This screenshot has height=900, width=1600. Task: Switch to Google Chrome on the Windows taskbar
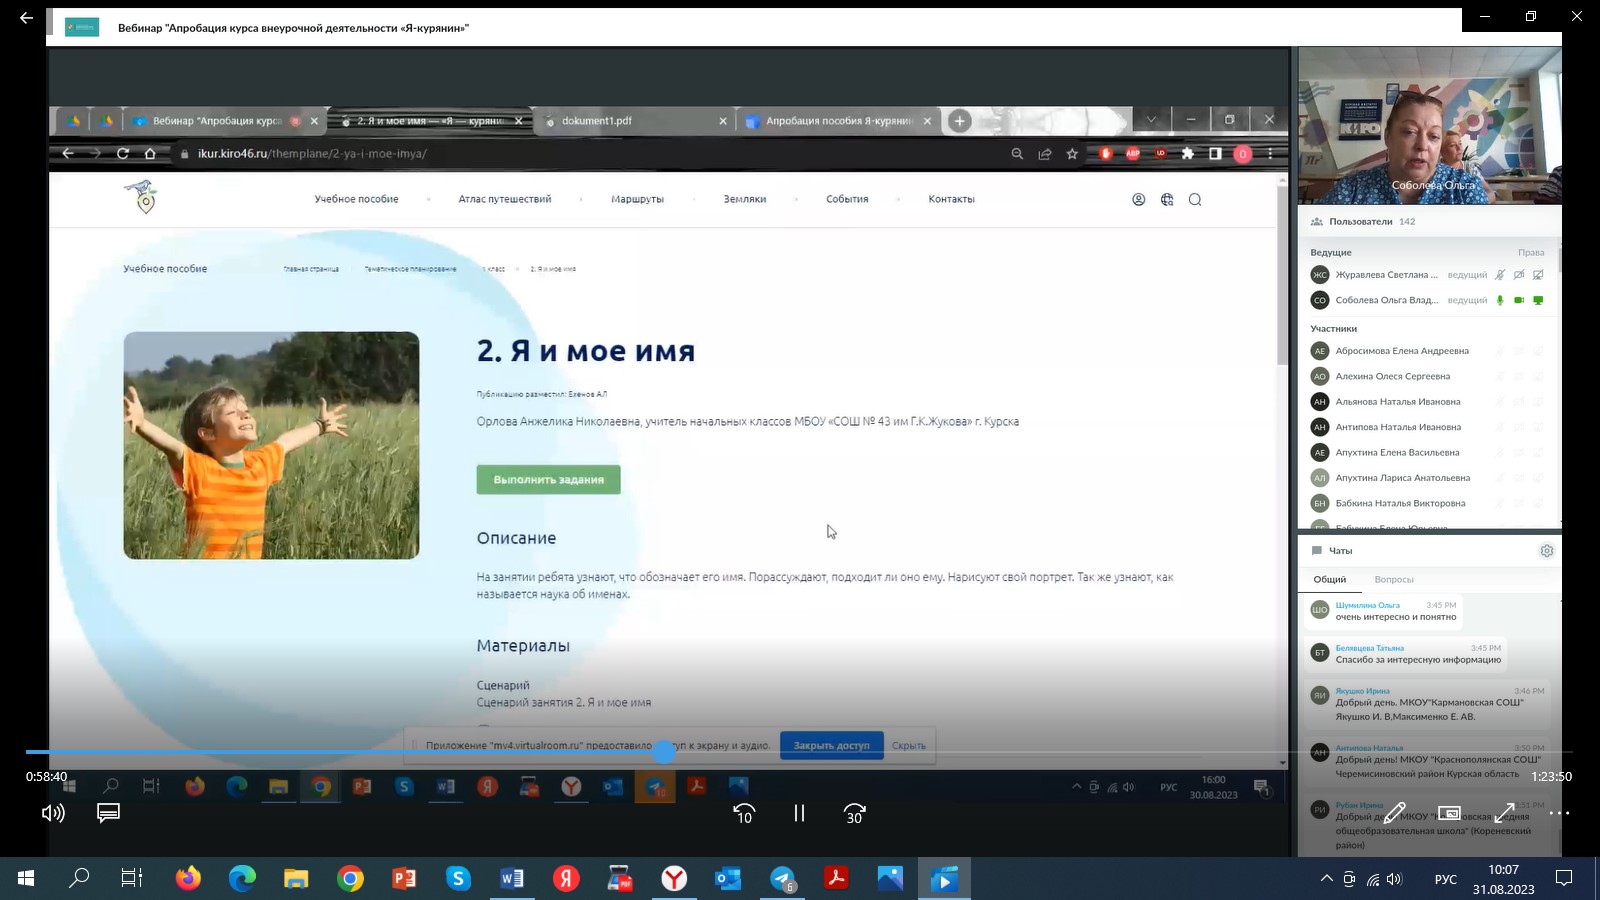tap(350, 878)
